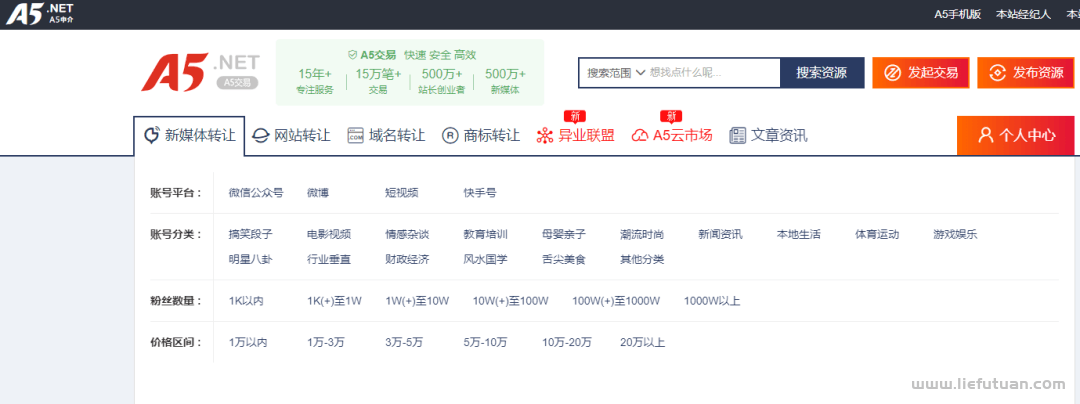Viewport: 1080px width, 404px height.
Task: Filter platform by 微博
Action: point(318,193)
